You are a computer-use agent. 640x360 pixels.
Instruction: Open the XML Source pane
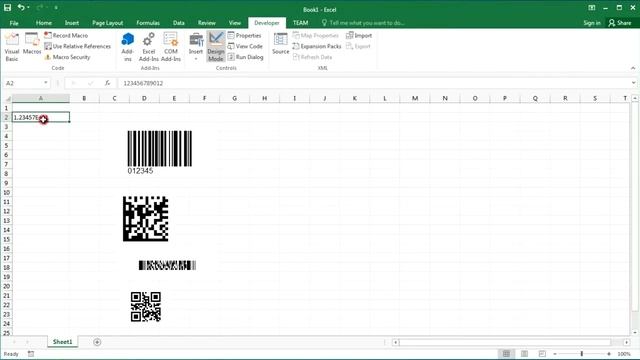pyautogui.click(x=280, y=44)
